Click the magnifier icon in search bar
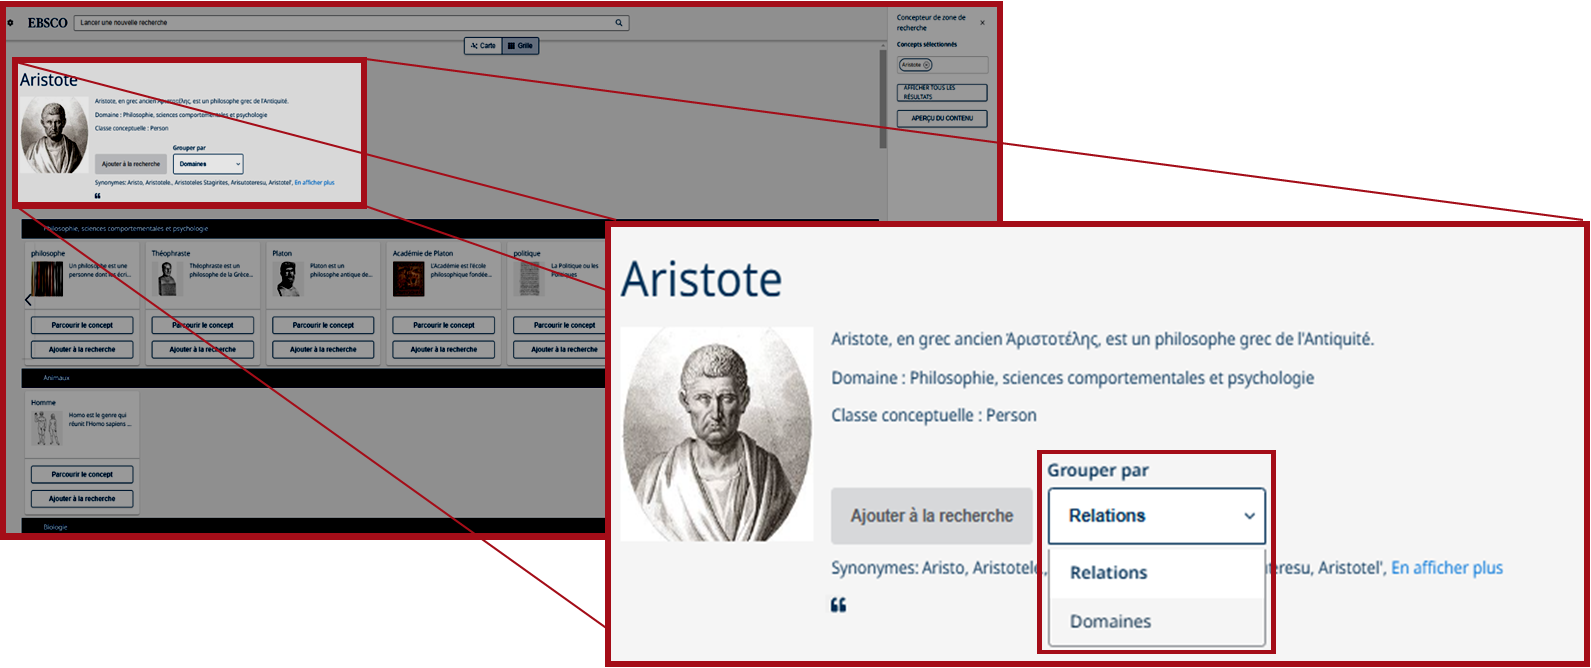 click(619, 23)
